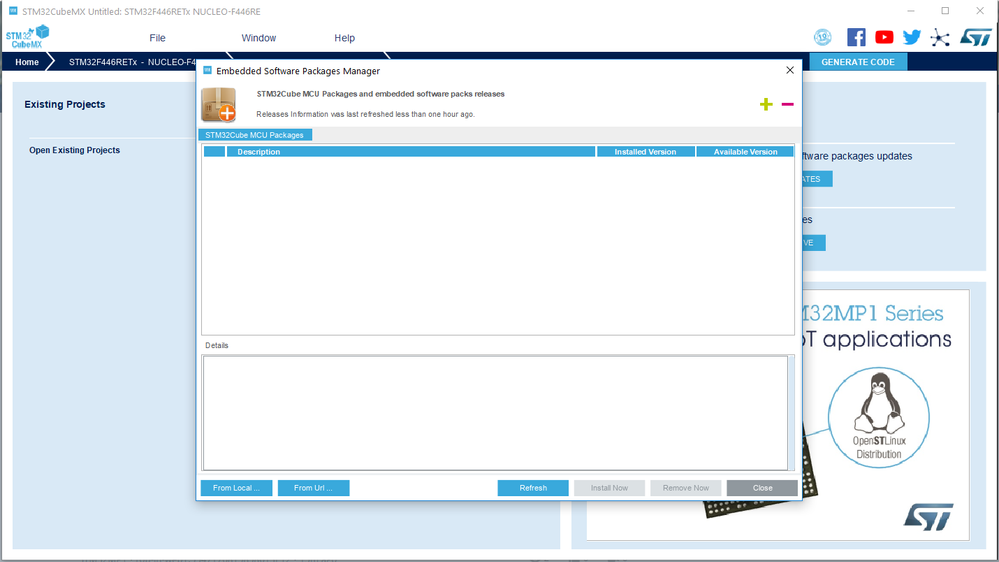Image resolution: width=999 pixels, height=562 pixels.
Task: Open the Help menu
Action: 345,38
